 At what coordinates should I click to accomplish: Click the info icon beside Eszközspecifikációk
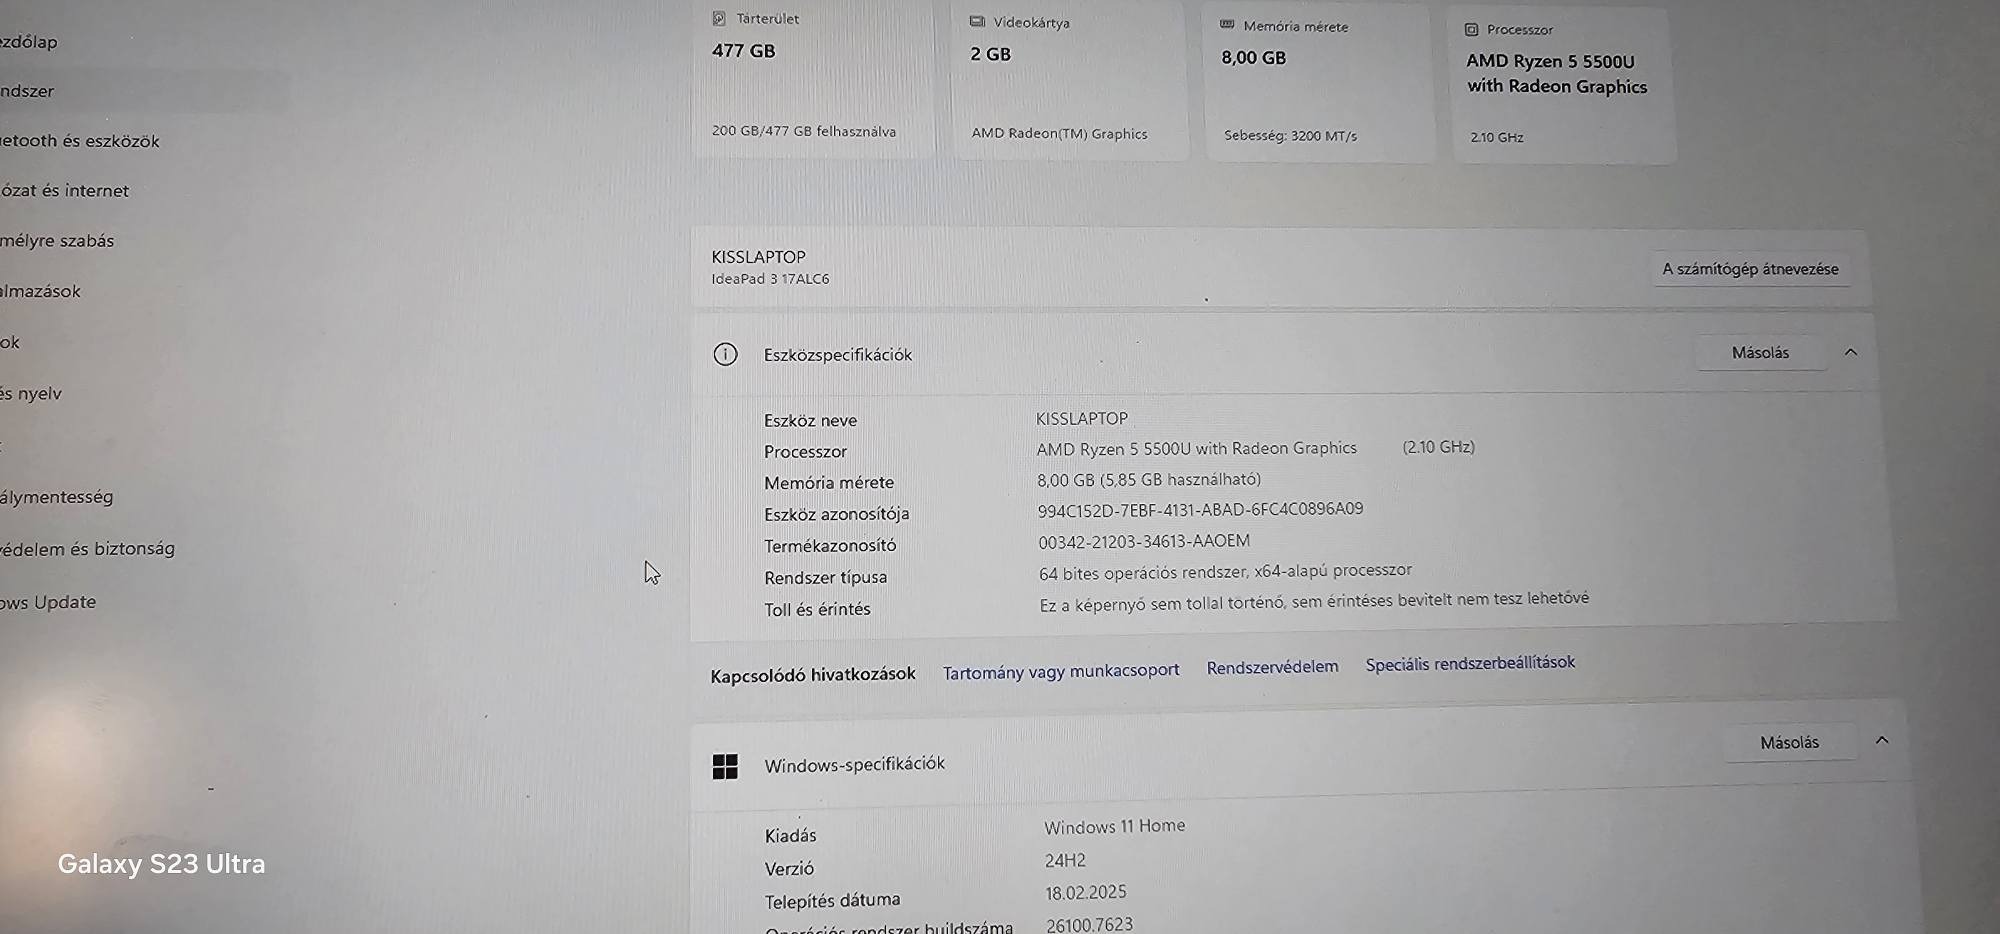click(725, 354)
